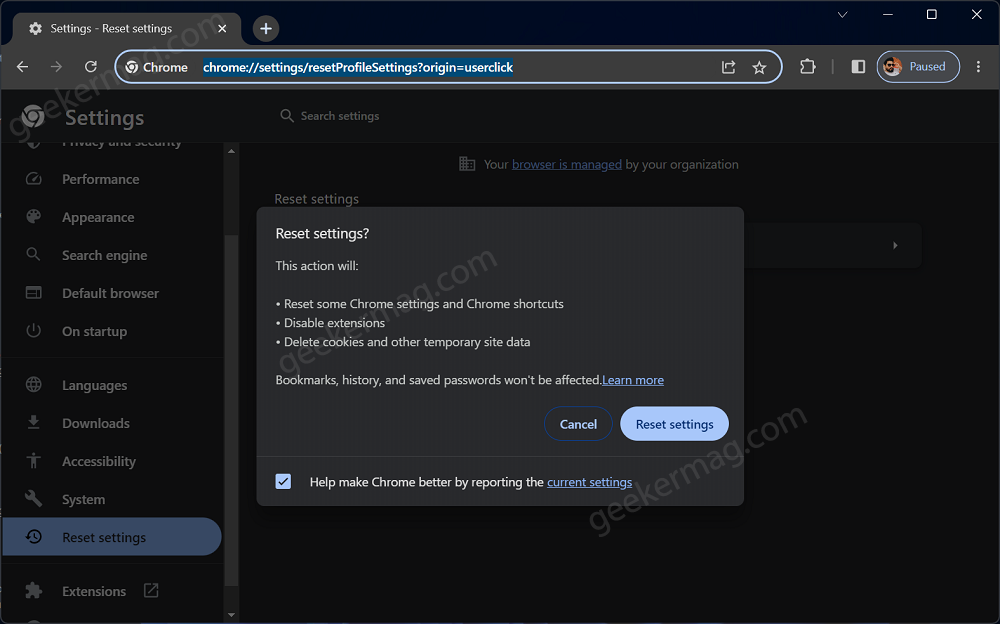This screenshot has height=624, width=1000.
Task: Expand the reset settings row arrow
Action: tap(895, 245)
